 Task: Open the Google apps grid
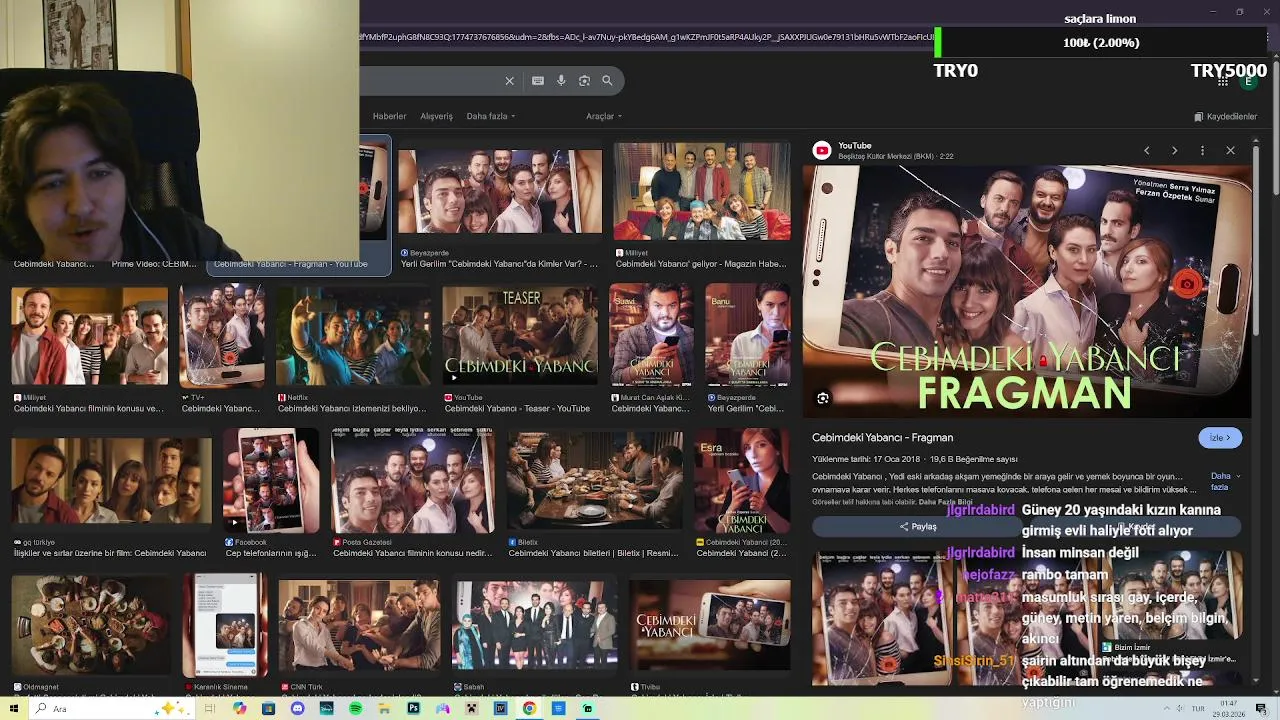coord(1222,81)
